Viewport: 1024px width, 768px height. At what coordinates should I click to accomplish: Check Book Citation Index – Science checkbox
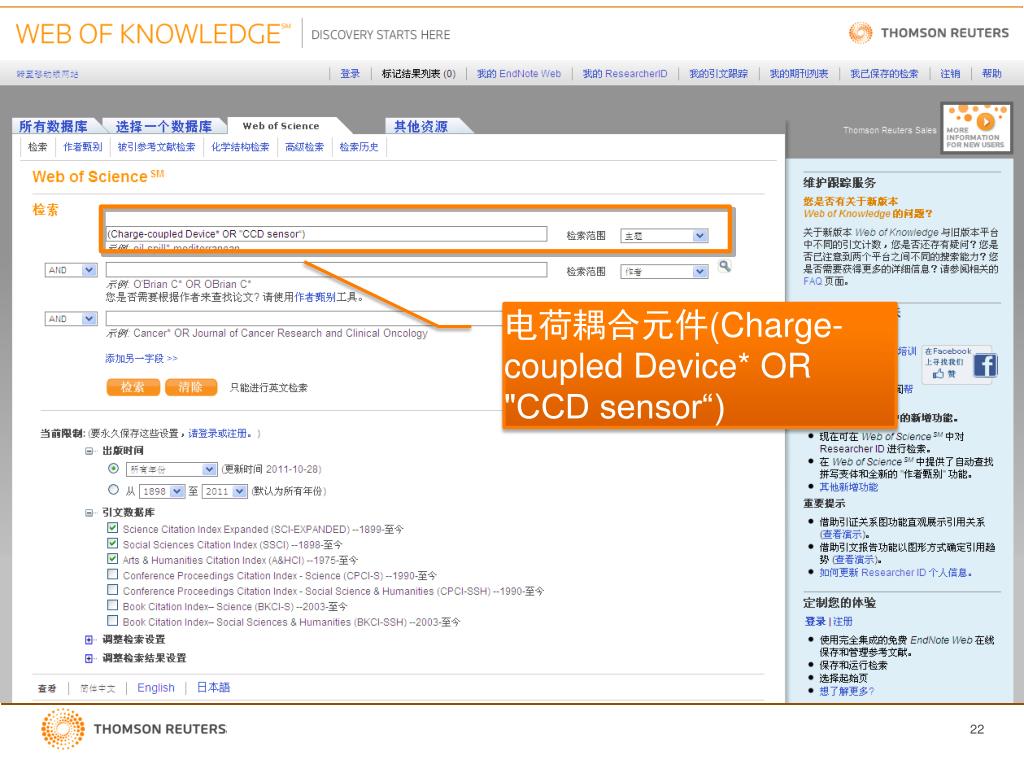[113, 605]
